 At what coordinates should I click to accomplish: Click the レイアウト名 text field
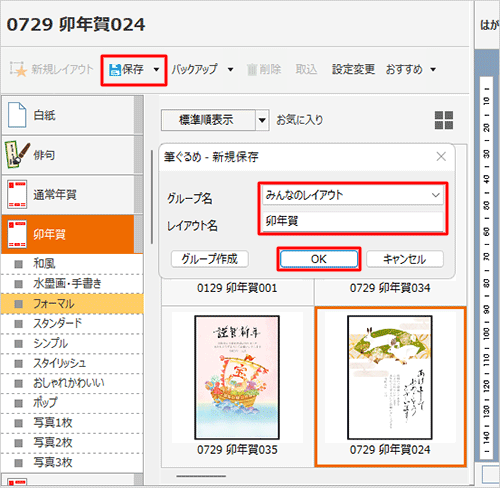coord(353,221)
